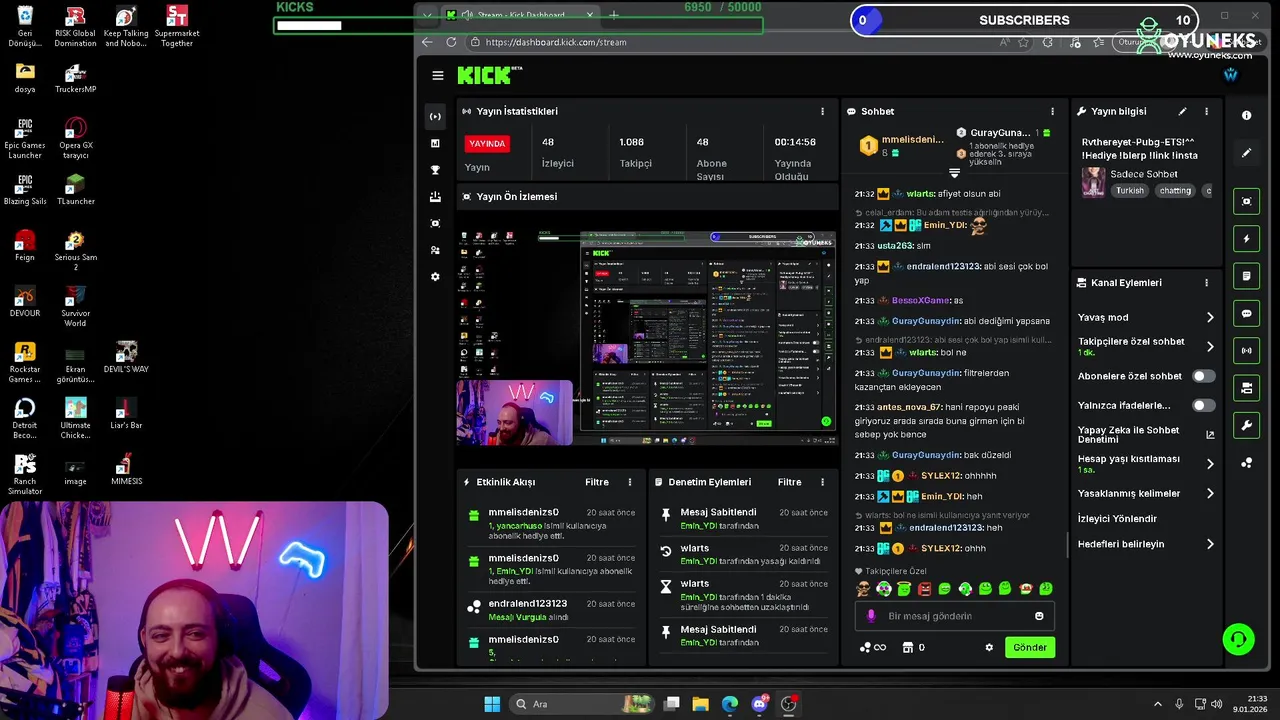Image resolution: width=1280 pixels, height=720 pixels.
Task: Open the green headset support button
Action: point(1238,639)
